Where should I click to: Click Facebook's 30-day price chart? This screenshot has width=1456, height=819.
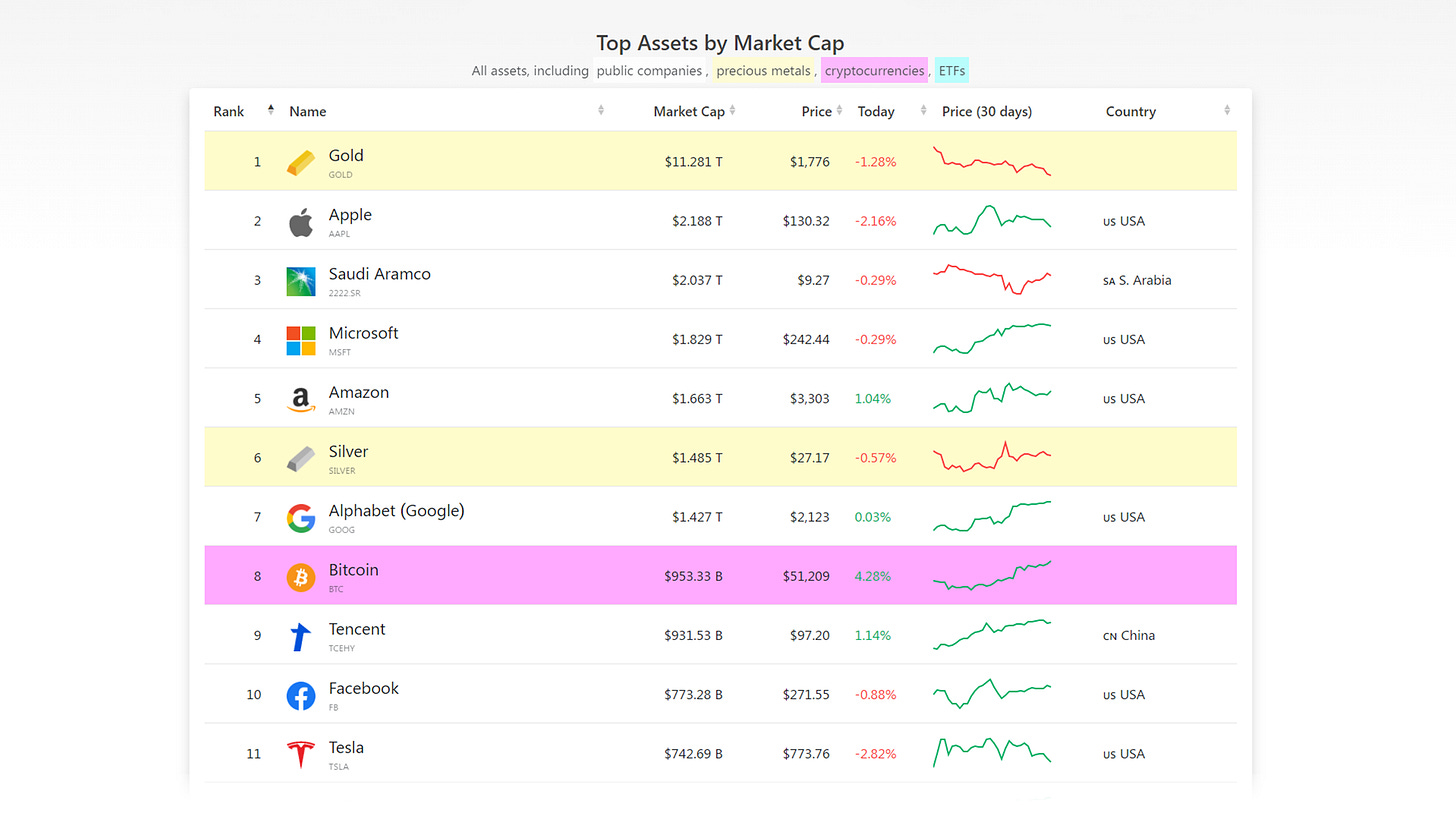(992, 693)
